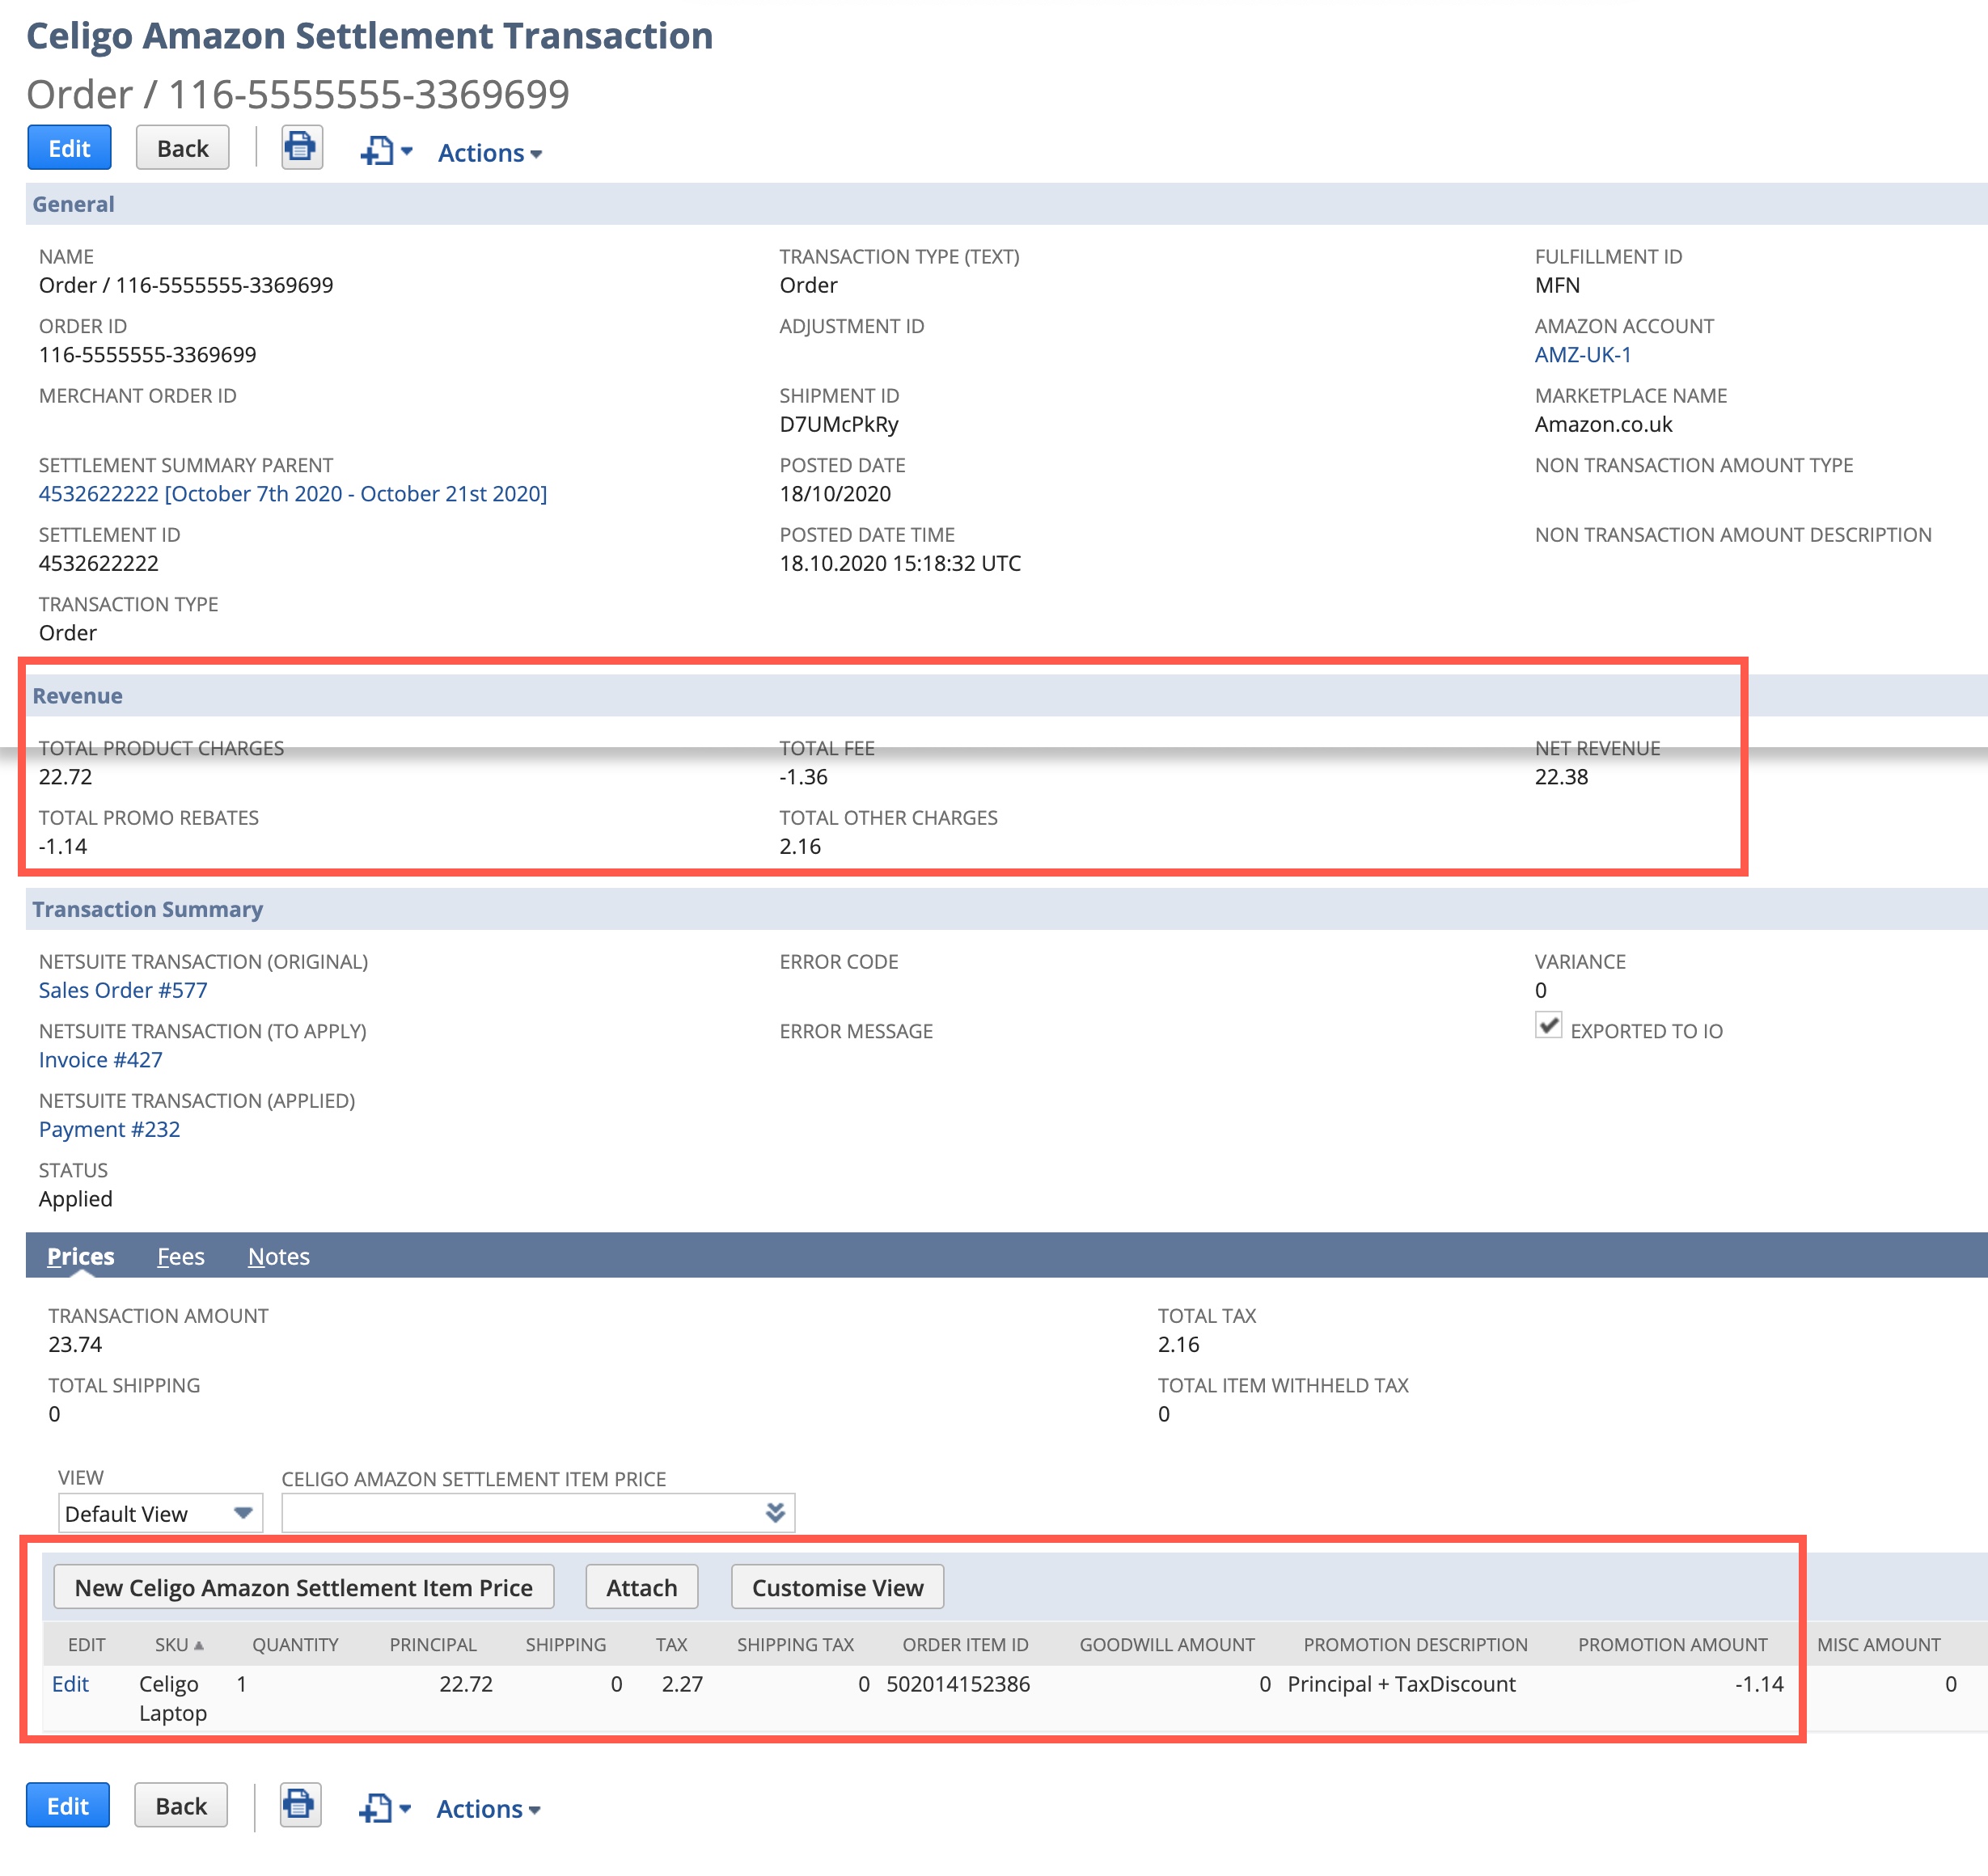The width and height of the screenshot is (1988, 1876).
Task: Click the Promotion Amount column header
Action: 1673,1645
